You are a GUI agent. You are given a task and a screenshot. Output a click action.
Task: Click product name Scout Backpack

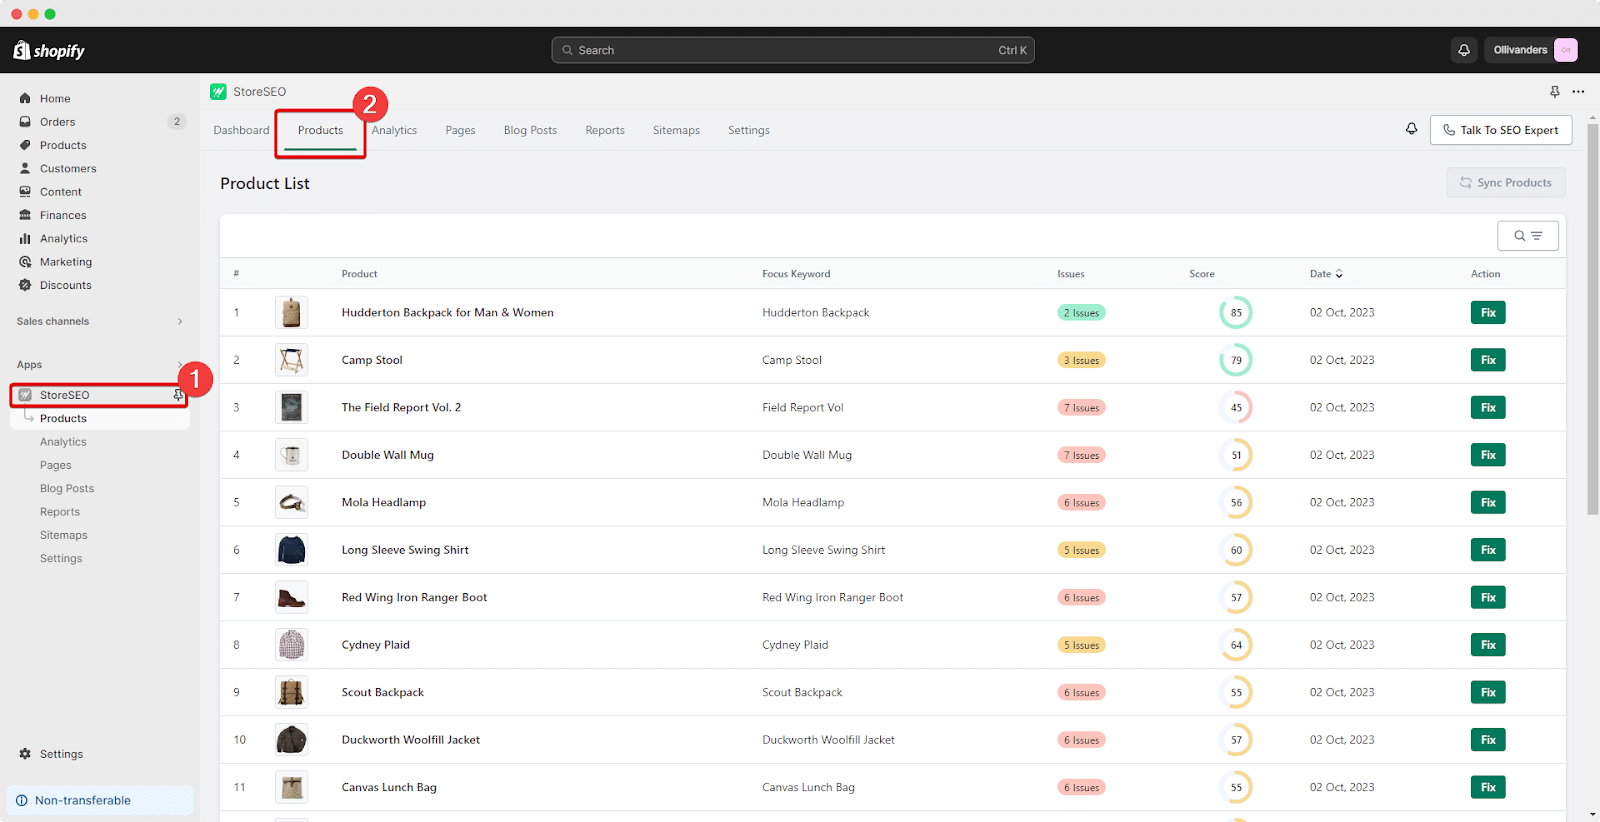coord(383,693)
